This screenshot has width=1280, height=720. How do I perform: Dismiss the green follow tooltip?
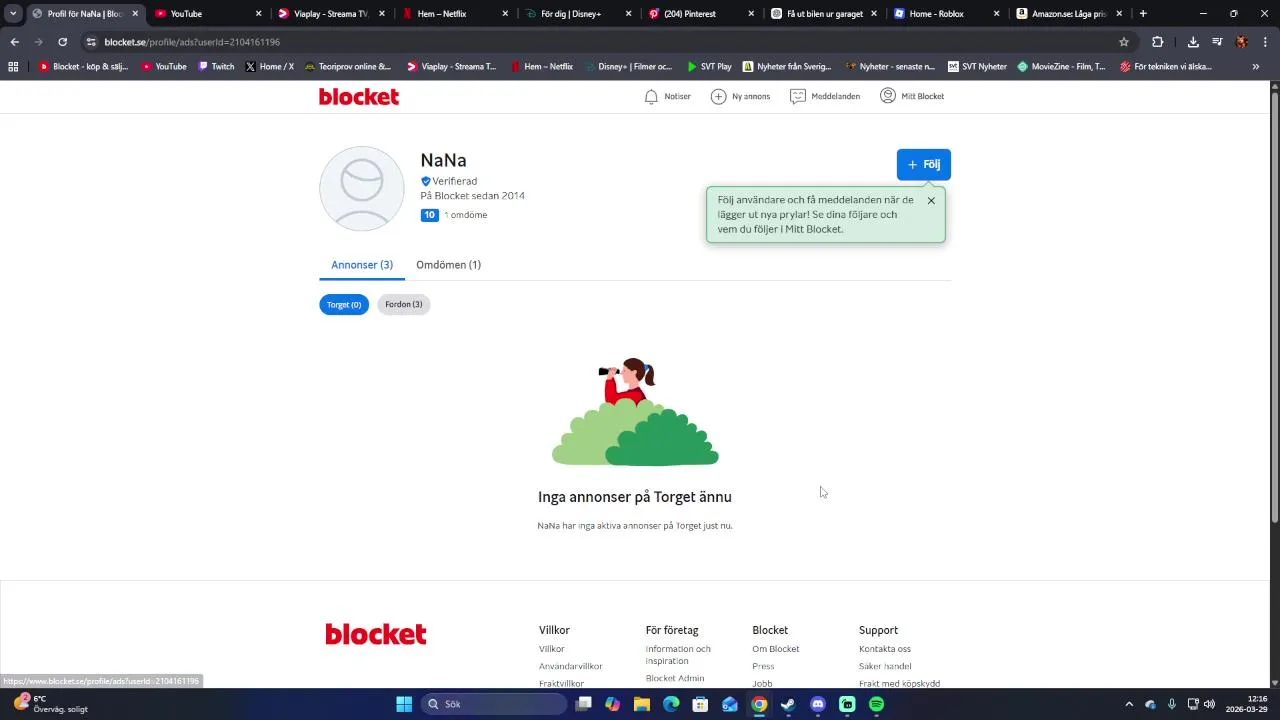pyautogui.click(x=931, y=200)
